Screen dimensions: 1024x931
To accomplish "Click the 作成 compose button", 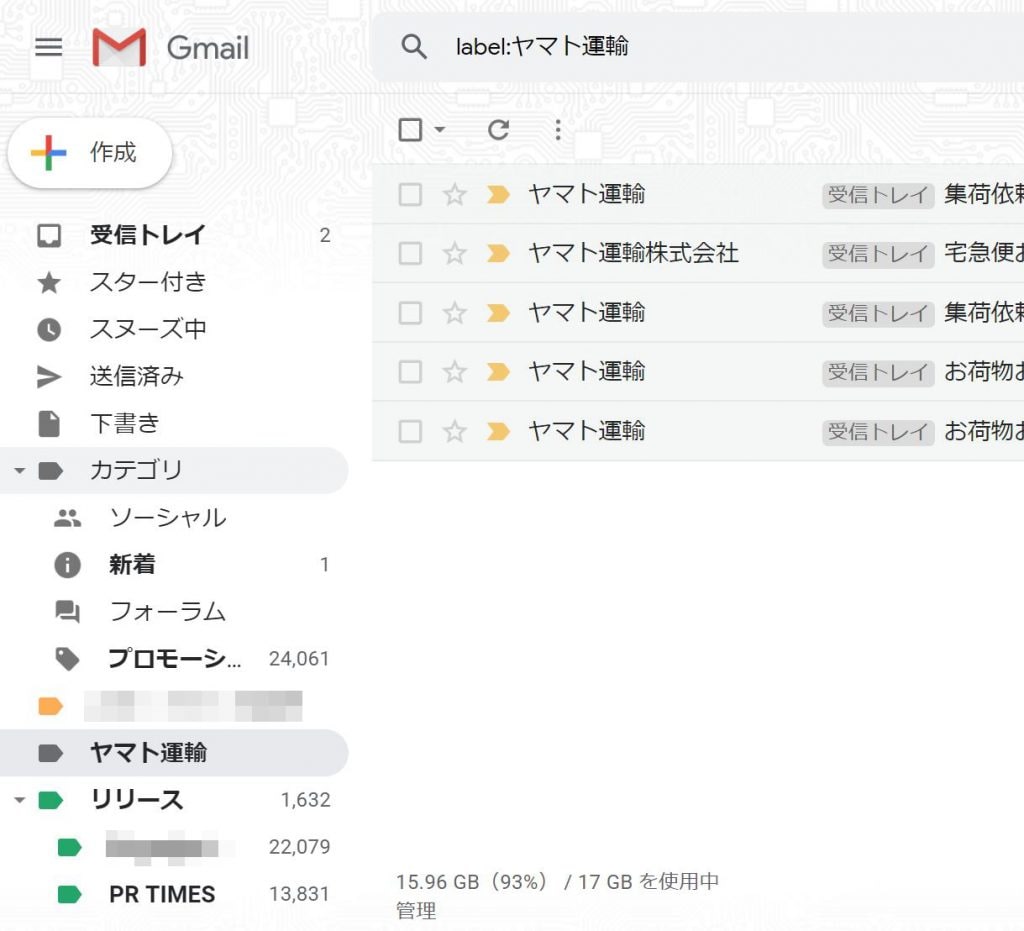I will pos(90,153).
